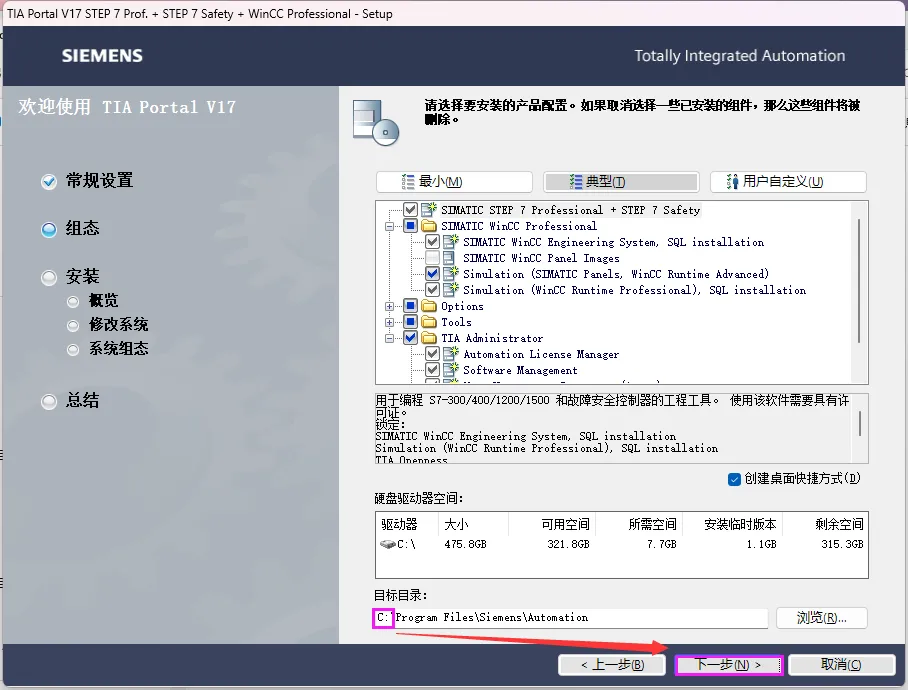The width and height of the screenshot is (908, 690).
Task: Click the C:\ drive icon in disk table
Action: click(x=387, y=544)
